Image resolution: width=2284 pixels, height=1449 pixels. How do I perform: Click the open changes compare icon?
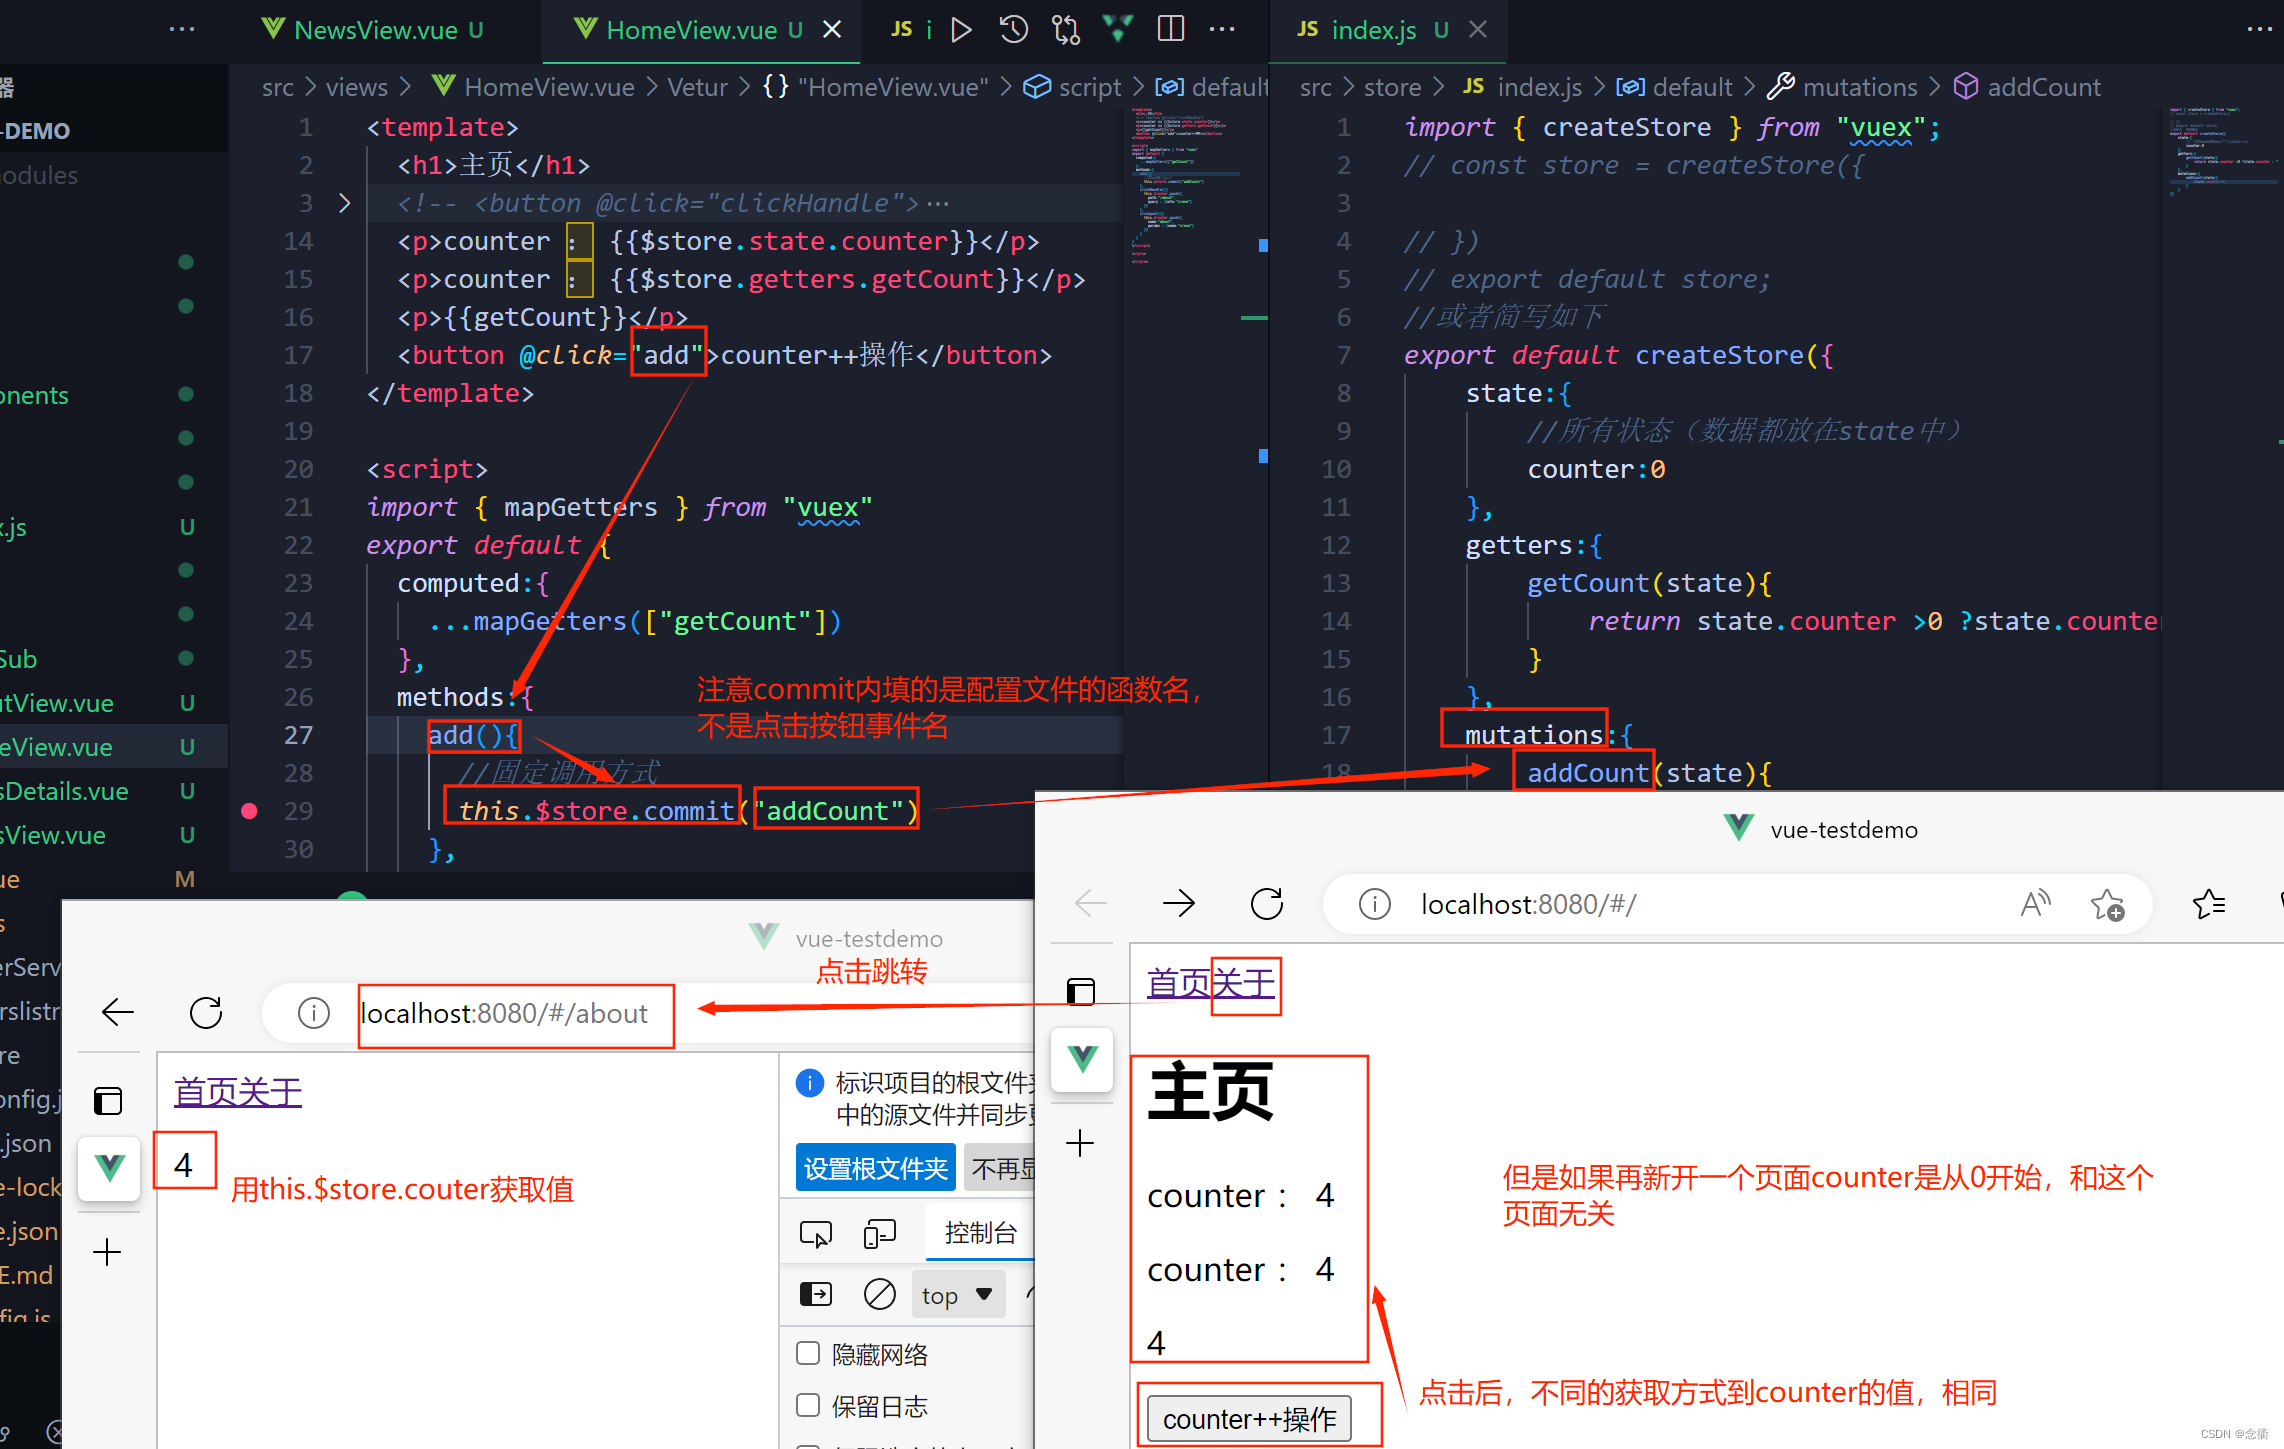click(x=1066, y=30)
